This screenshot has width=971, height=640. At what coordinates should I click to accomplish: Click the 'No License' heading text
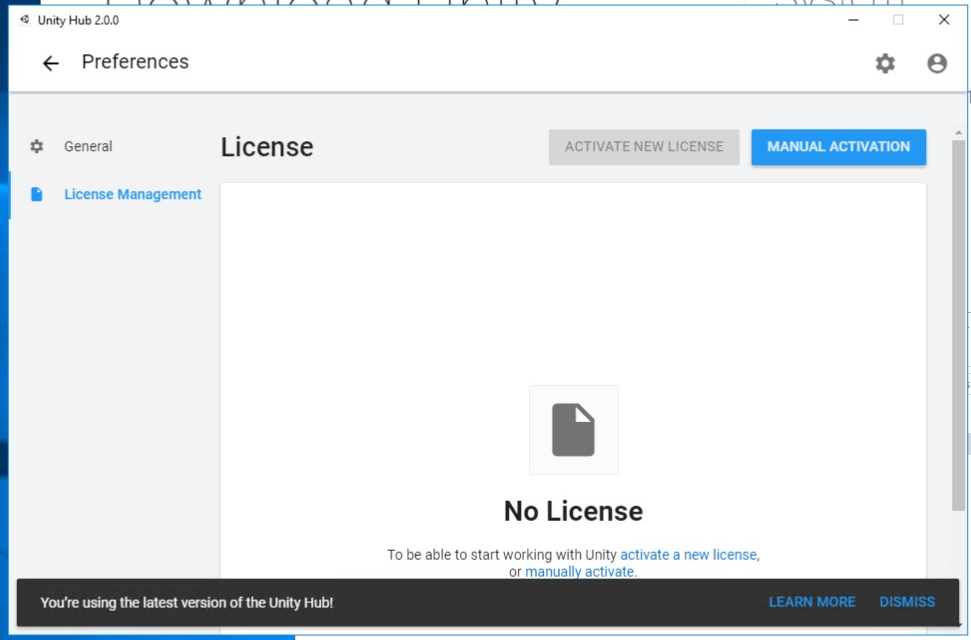[573, 511]
